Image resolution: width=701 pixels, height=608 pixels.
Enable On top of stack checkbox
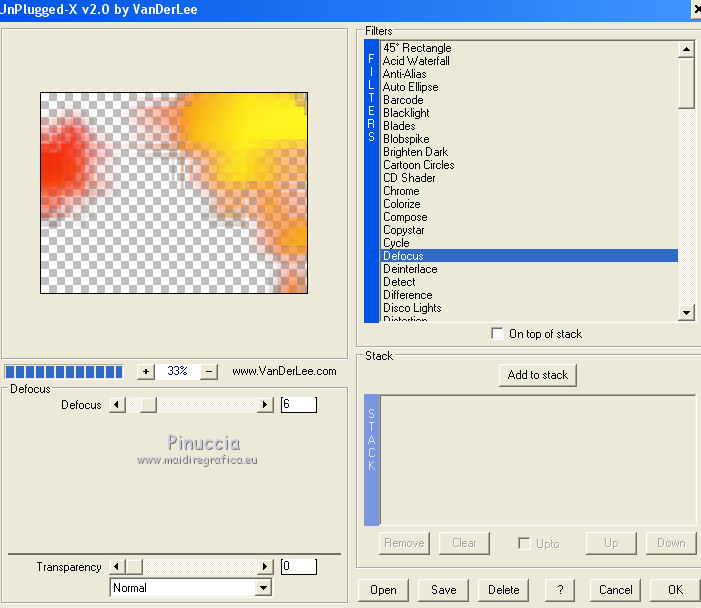497,334
